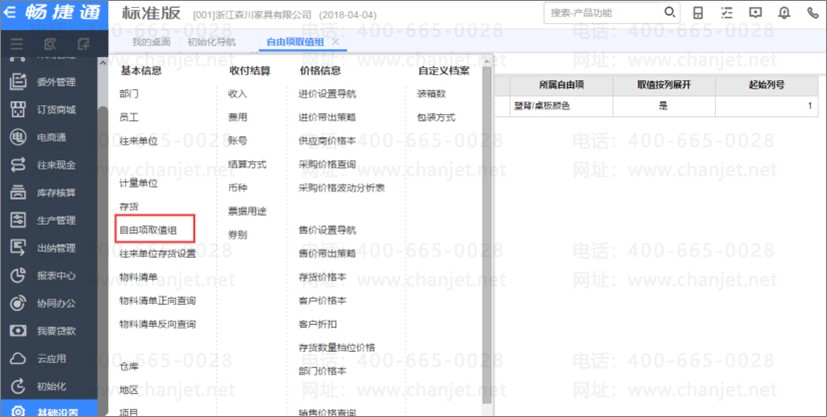
Task: Open 部门 under 基本信息
Action: [129, 94]
